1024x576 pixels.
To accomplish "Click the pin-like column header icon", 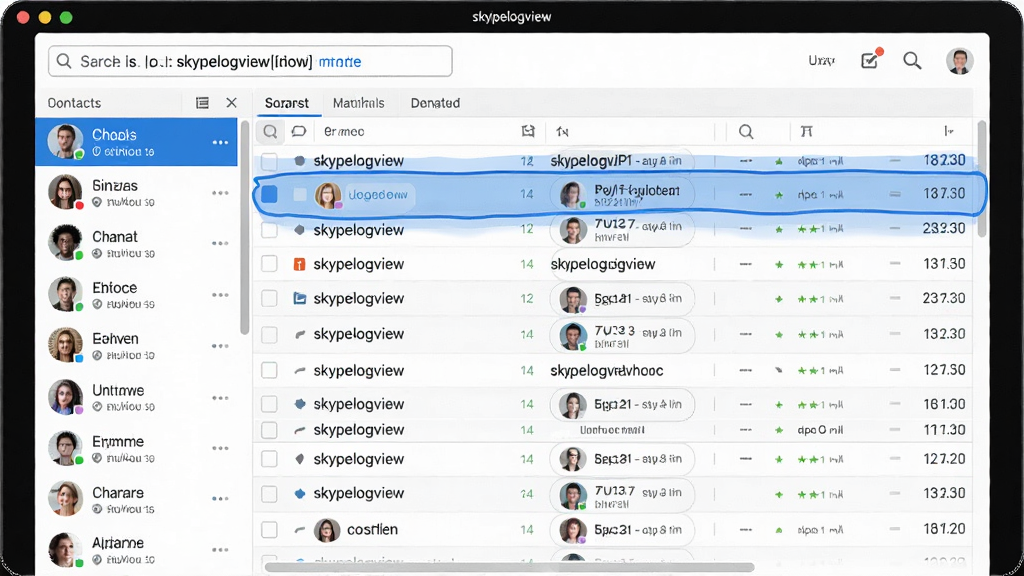I will [x=807, y=132].
